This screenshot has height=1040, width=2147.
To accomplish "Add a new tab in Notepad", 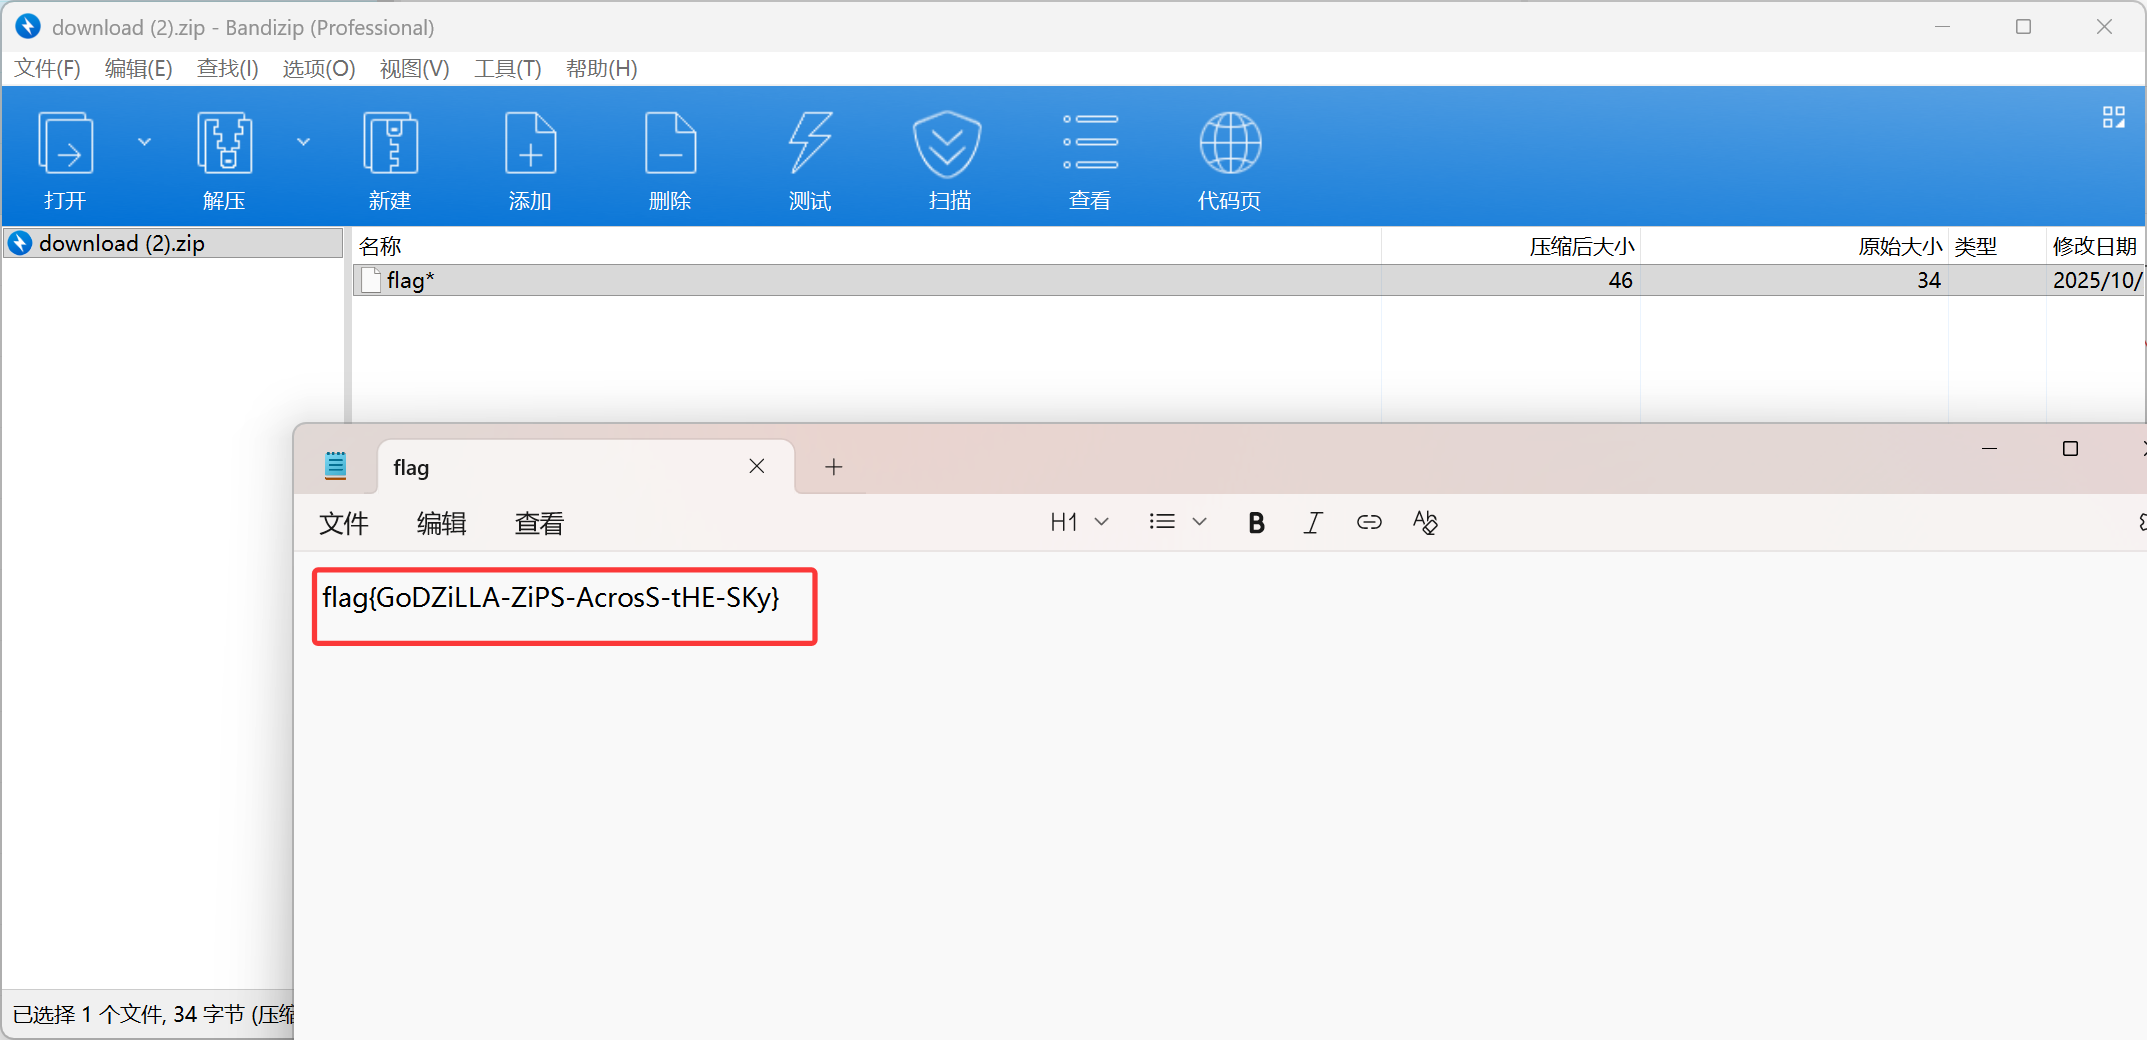I will click(834, 466).
